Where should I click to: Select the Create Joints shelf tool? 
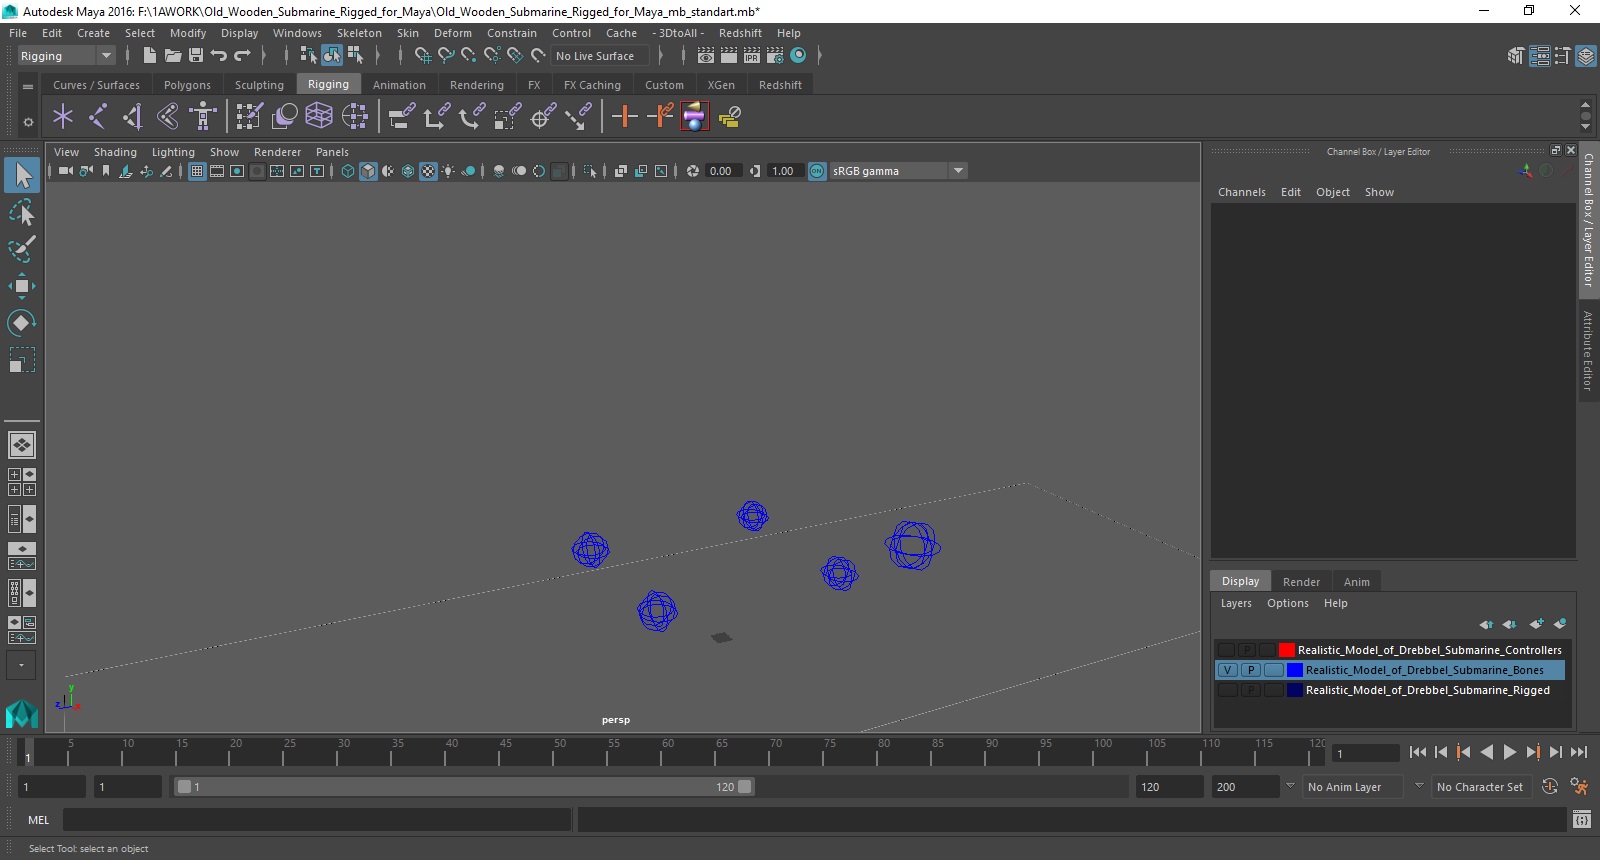click(98, 117)
